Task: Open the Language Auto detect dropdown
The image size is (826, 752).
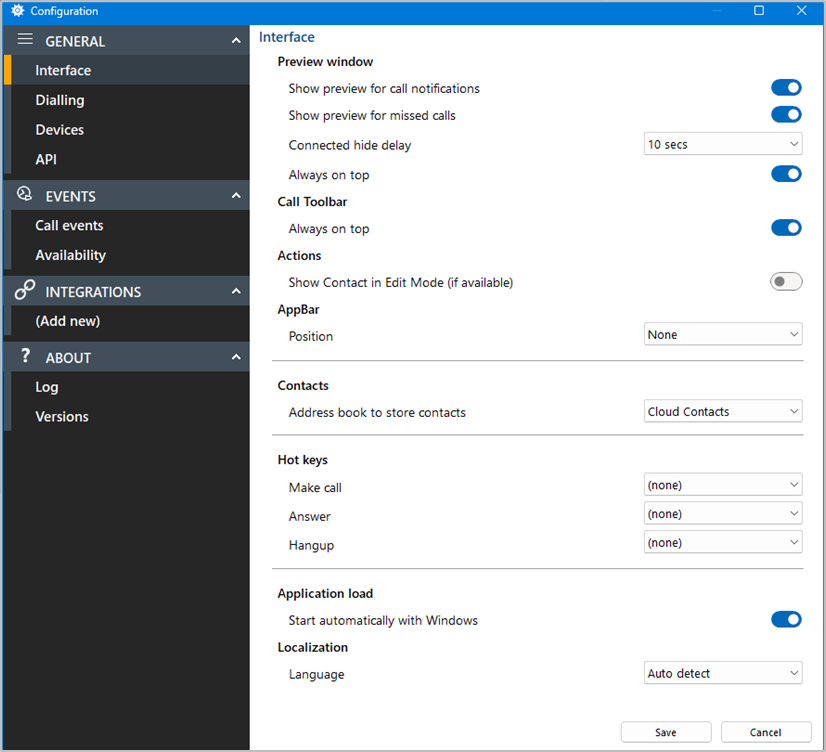Action: (723, 673)
